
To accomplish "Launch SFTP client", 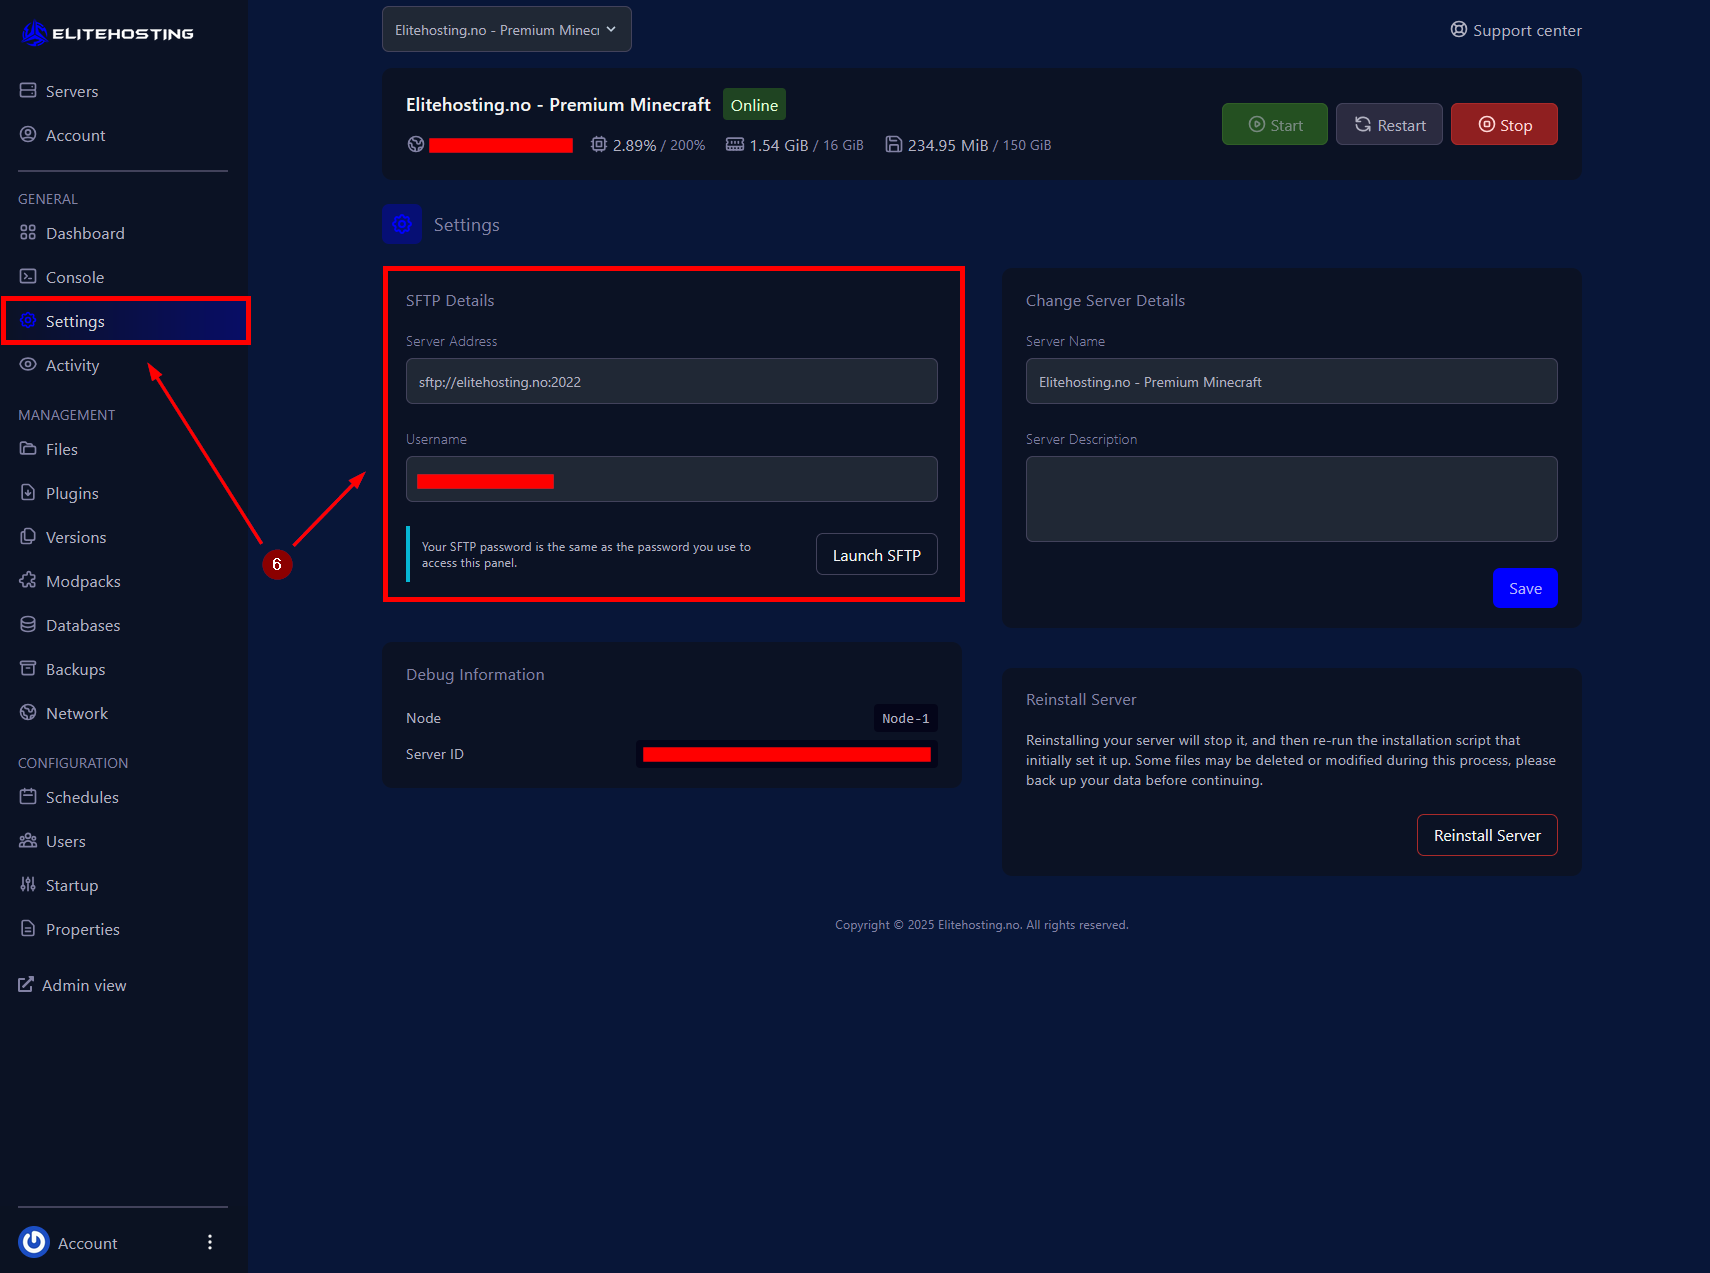I will coord(877,554).
